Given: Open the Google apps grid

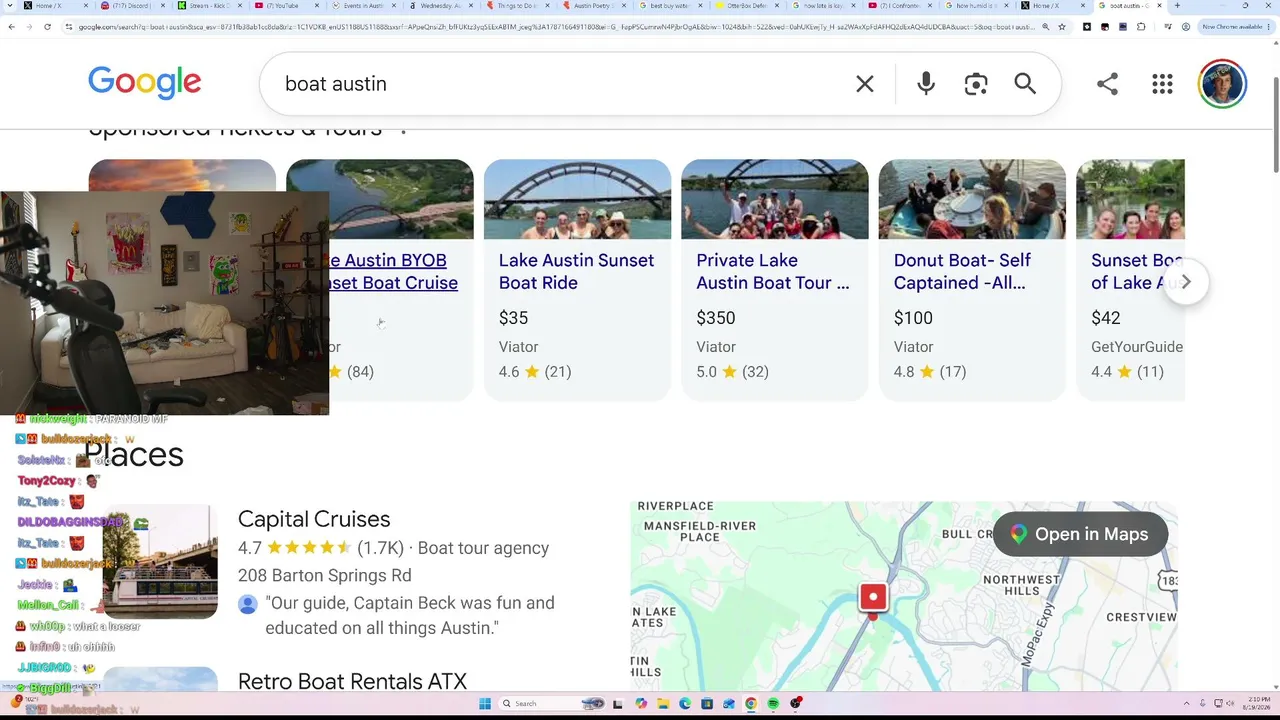Looking at the screenshot, I should tap(1162, 84).
